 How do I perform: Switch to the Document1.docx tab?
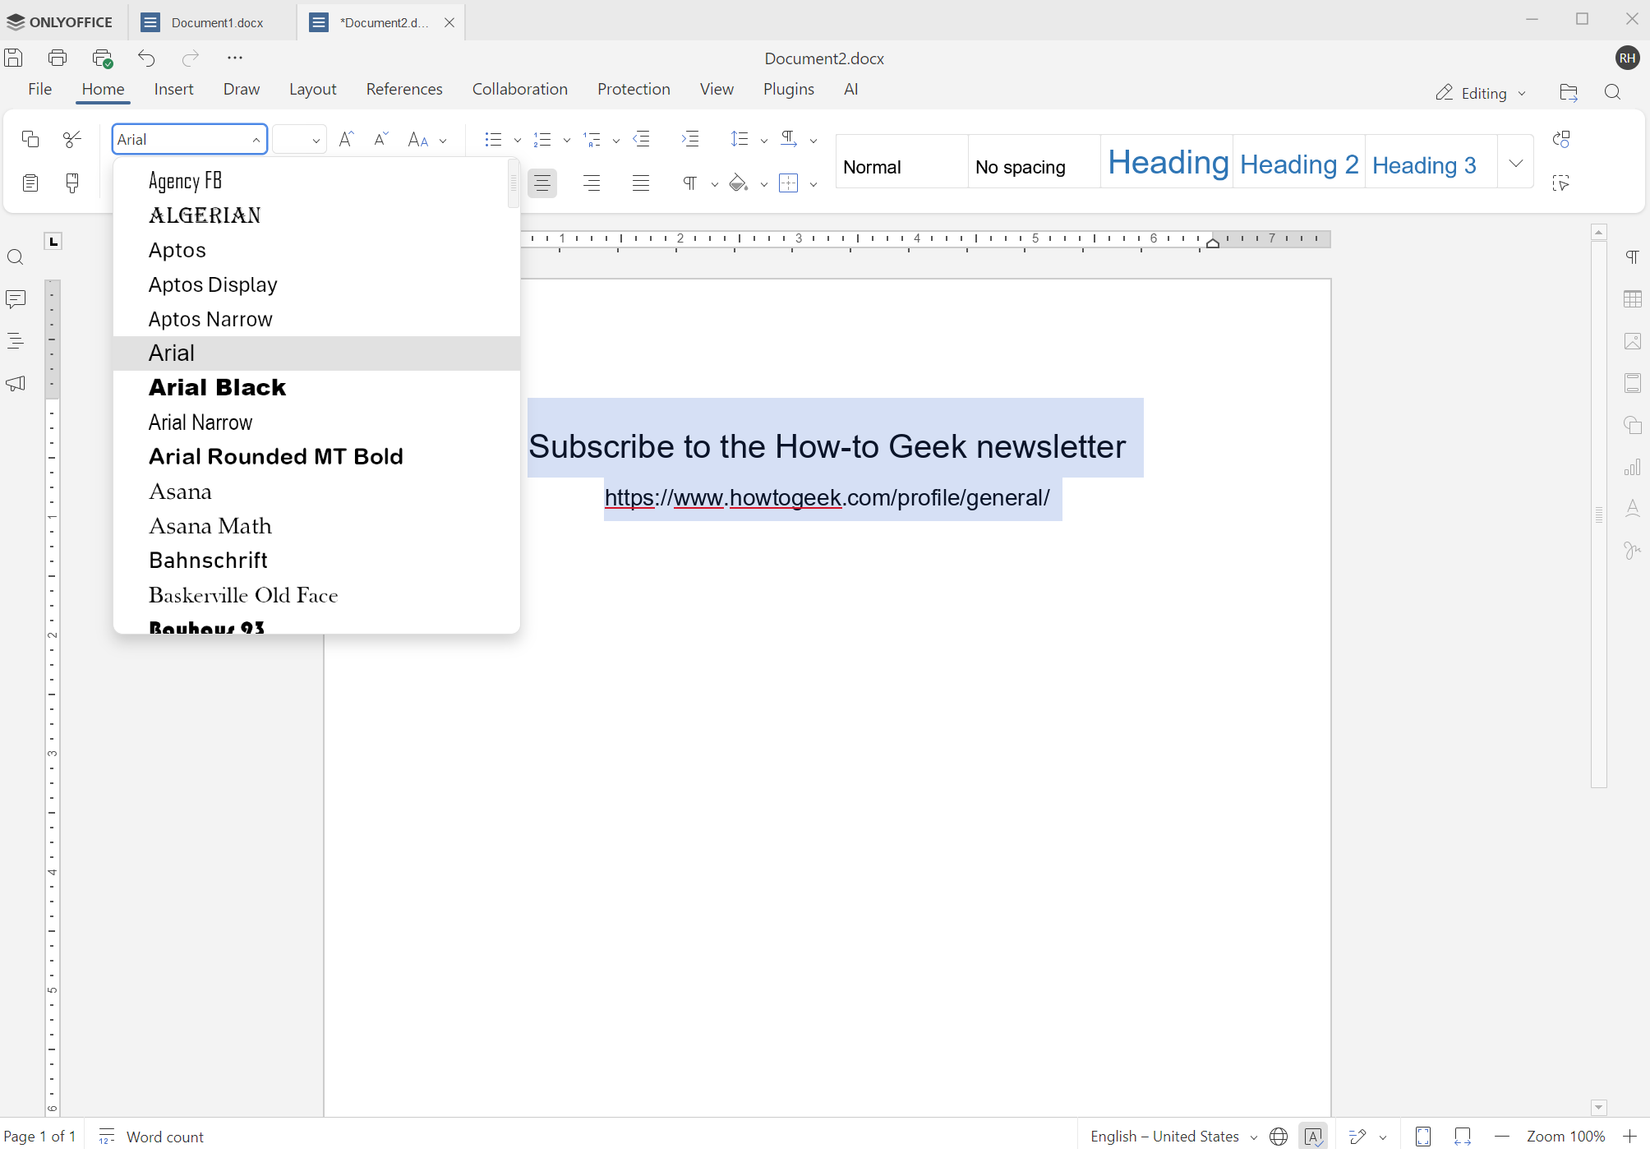[x=216, y=22]
